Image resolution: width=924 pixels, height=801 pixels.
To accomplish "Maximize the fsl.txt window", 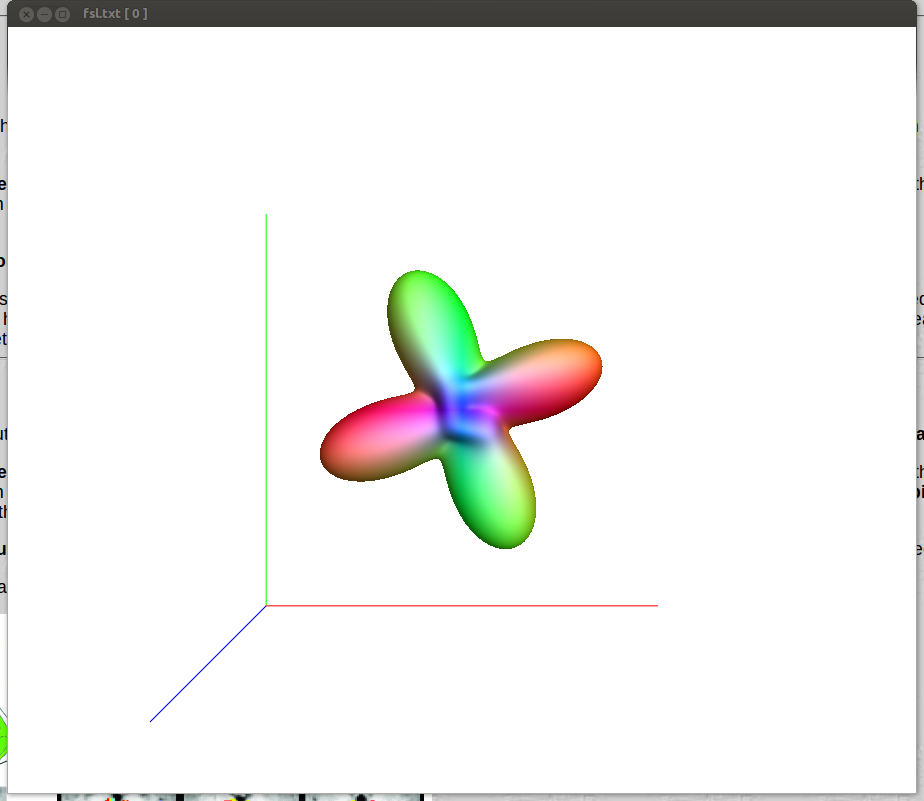I will coord(63,14).
